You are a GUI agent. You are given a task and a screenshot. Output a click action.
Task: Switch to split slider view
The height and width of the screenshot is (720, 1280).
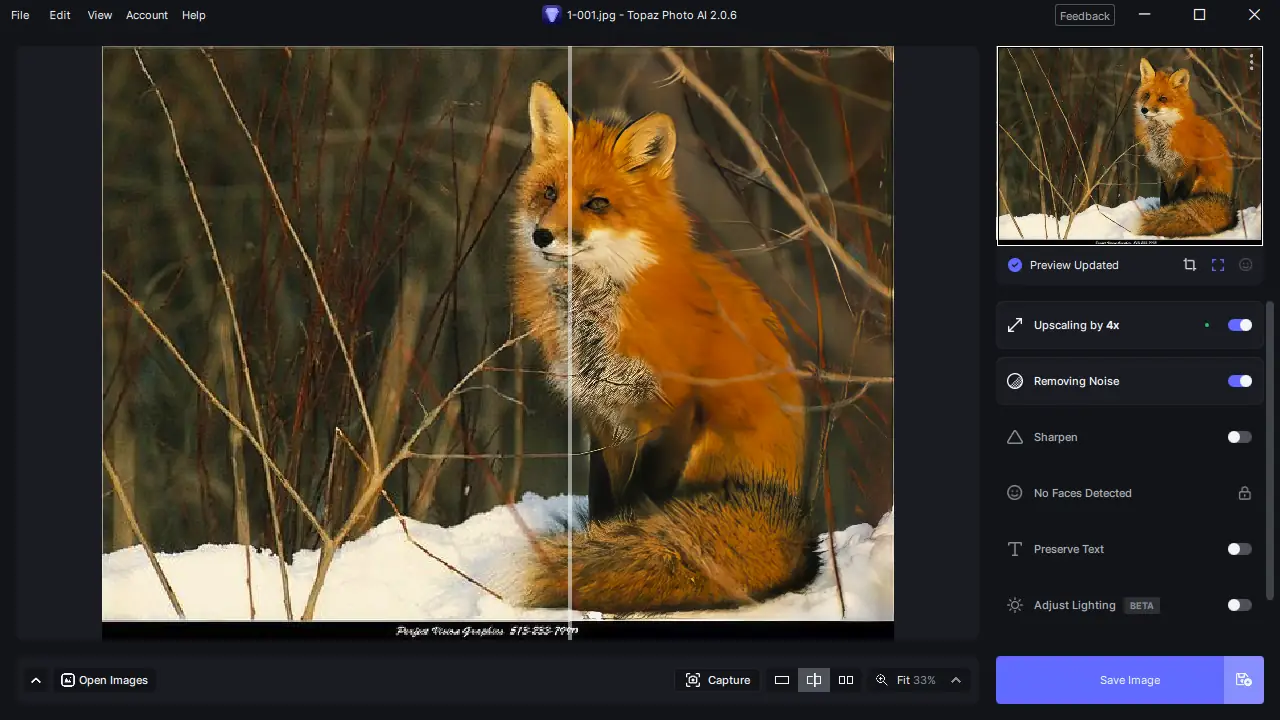[814, 680]
